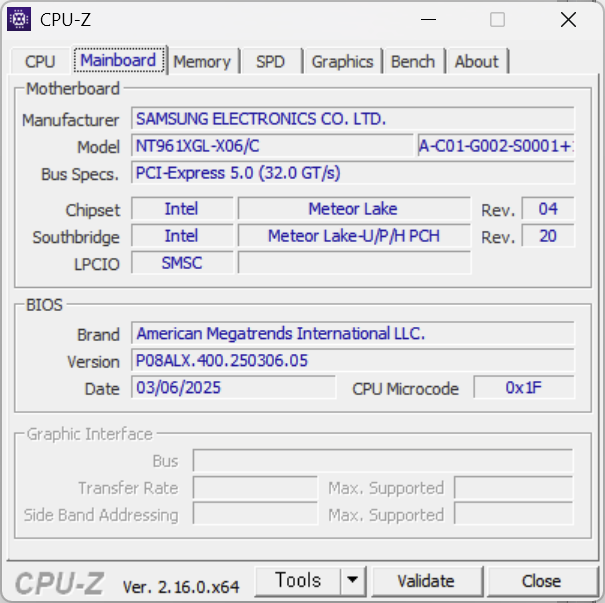Click the Manufacturer label
605x603 pixels.
71,120
